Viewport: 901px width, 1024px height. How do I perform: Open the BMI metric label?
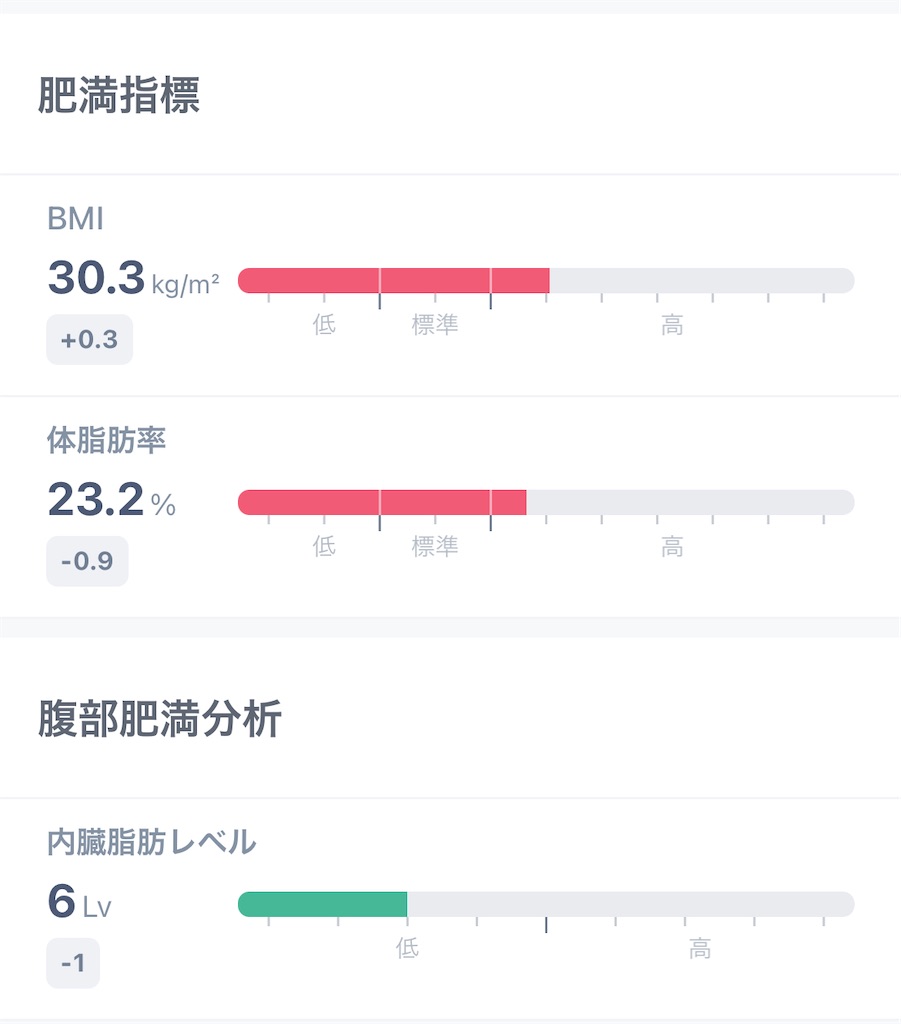click(x=76, y=218)
